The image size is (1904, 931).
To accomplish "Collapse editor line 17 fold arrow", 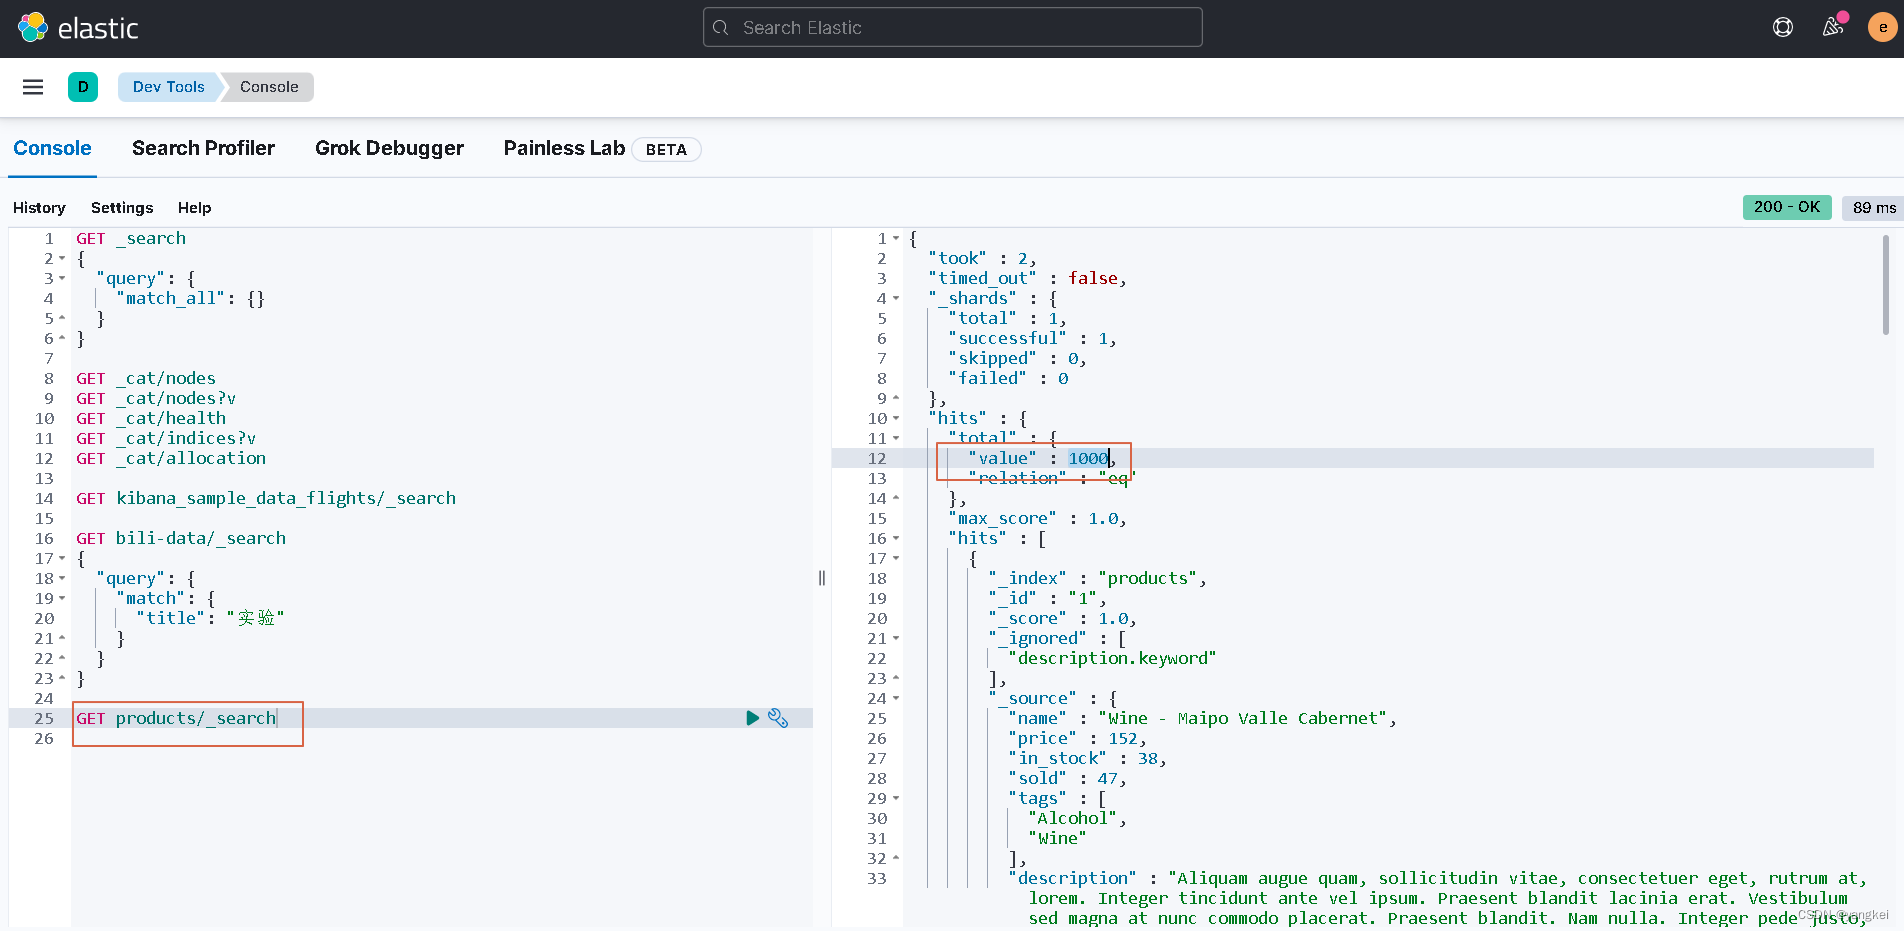I will [62, 558].
